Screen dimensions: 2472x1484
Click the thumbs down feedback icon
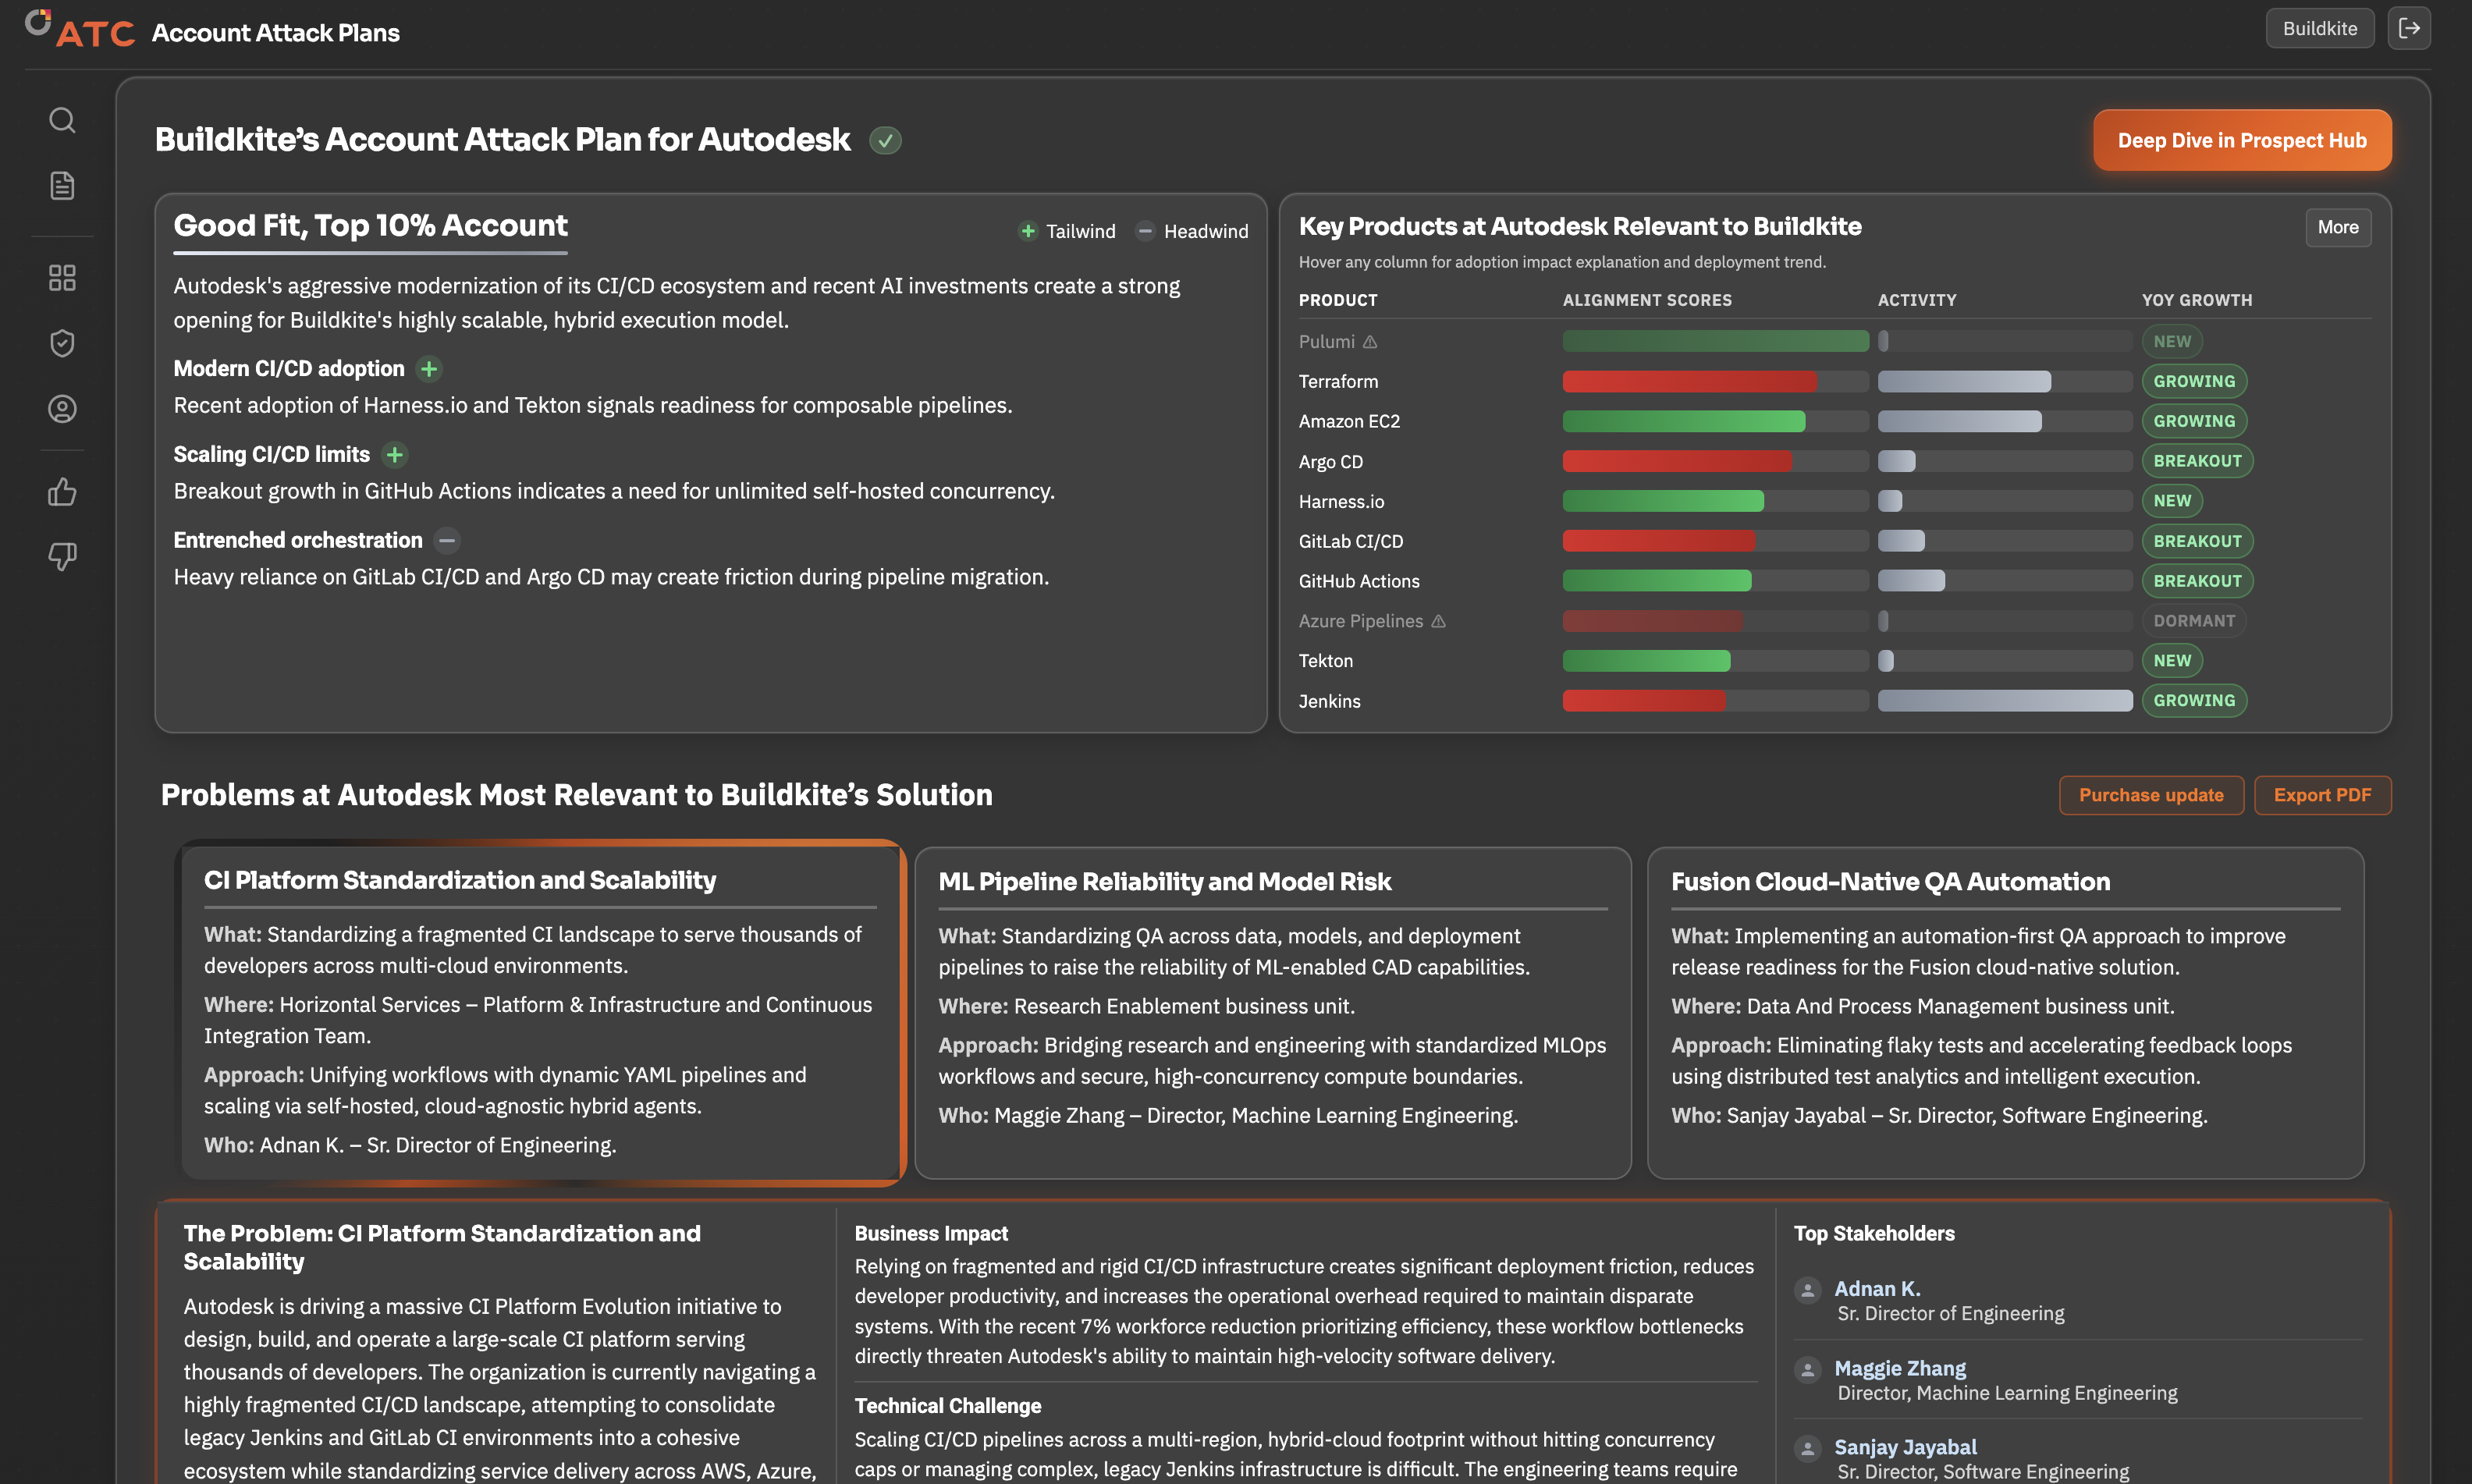pos(62,556)
